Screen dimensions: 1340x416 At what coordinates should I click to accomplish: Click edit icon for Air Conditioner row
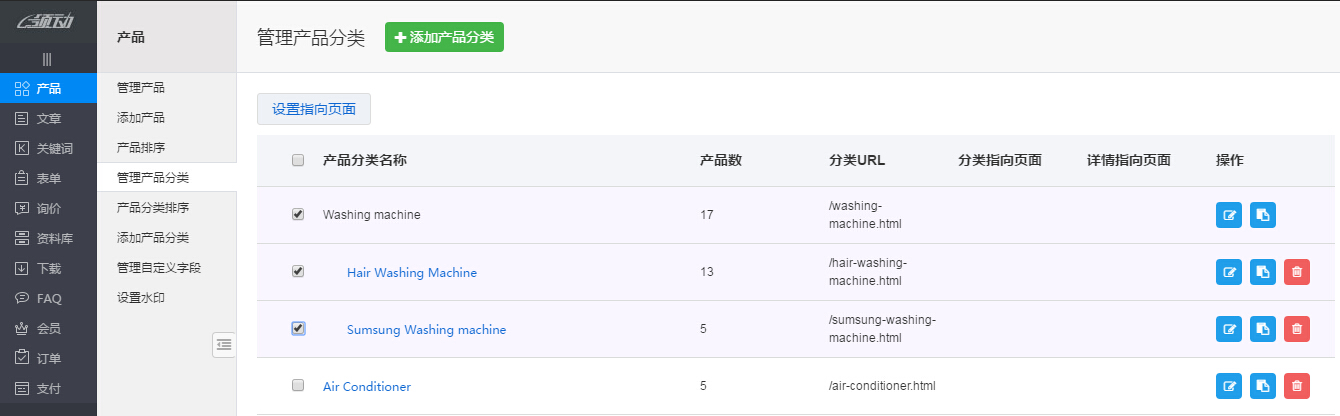coord(1229,386)
